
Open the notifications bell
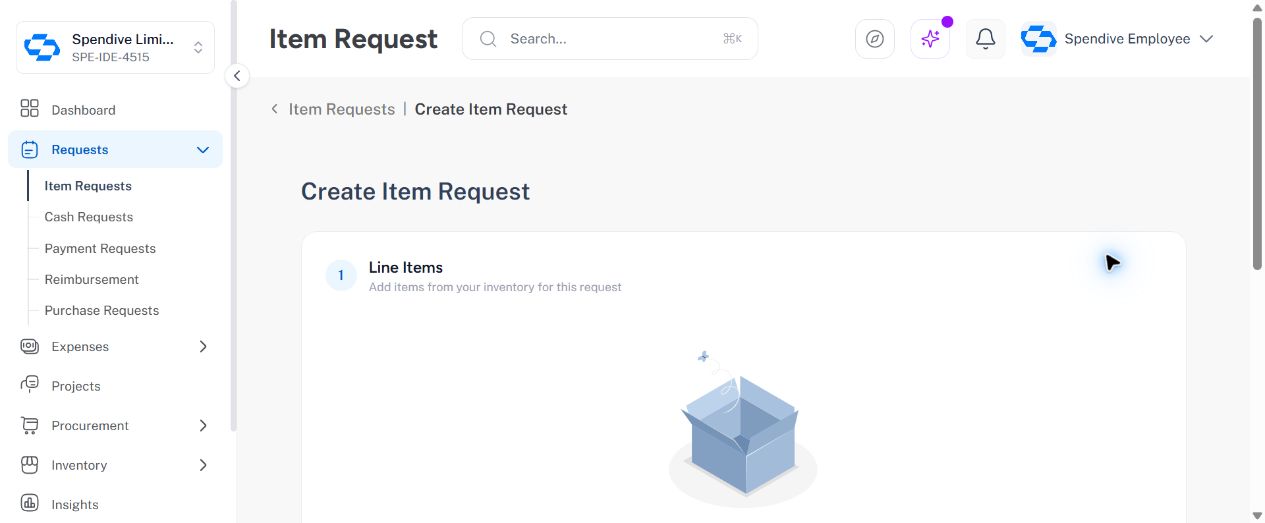tap(985, 39)
